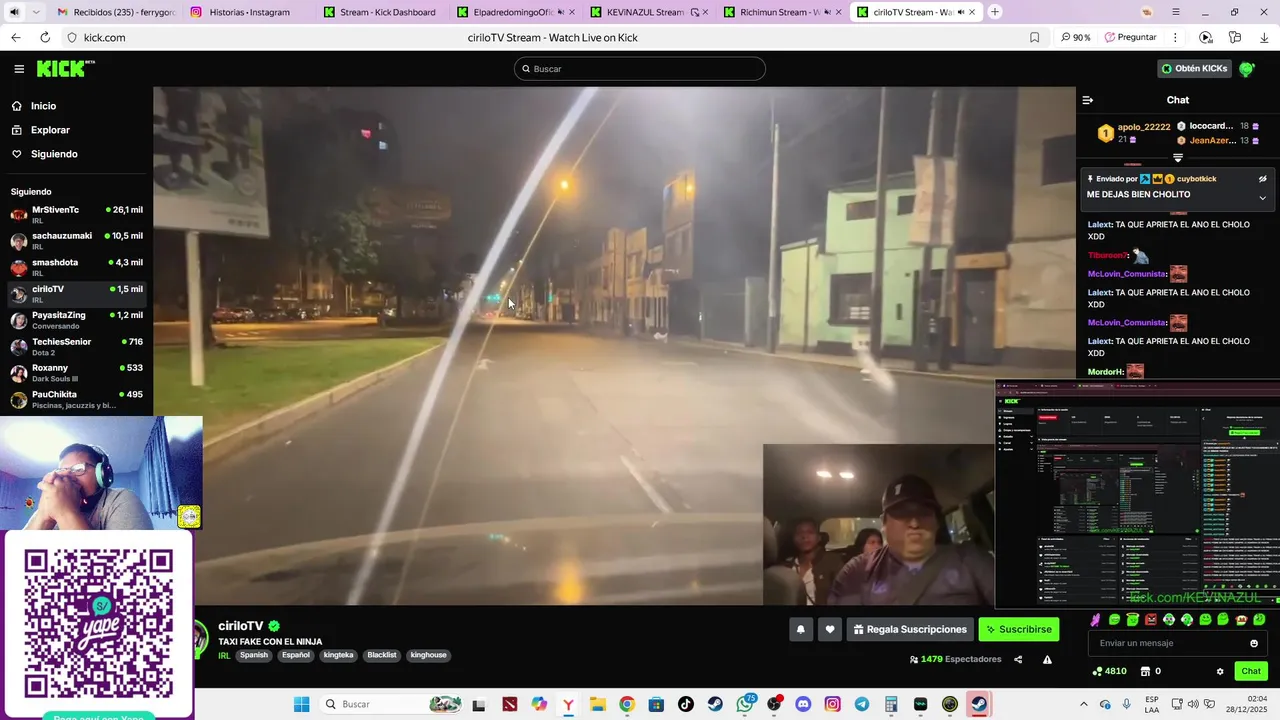The image size is (1280, 720).
Task: Mute the ElpadredomingoOfic tab audio
Action: [x=560, y=12]
